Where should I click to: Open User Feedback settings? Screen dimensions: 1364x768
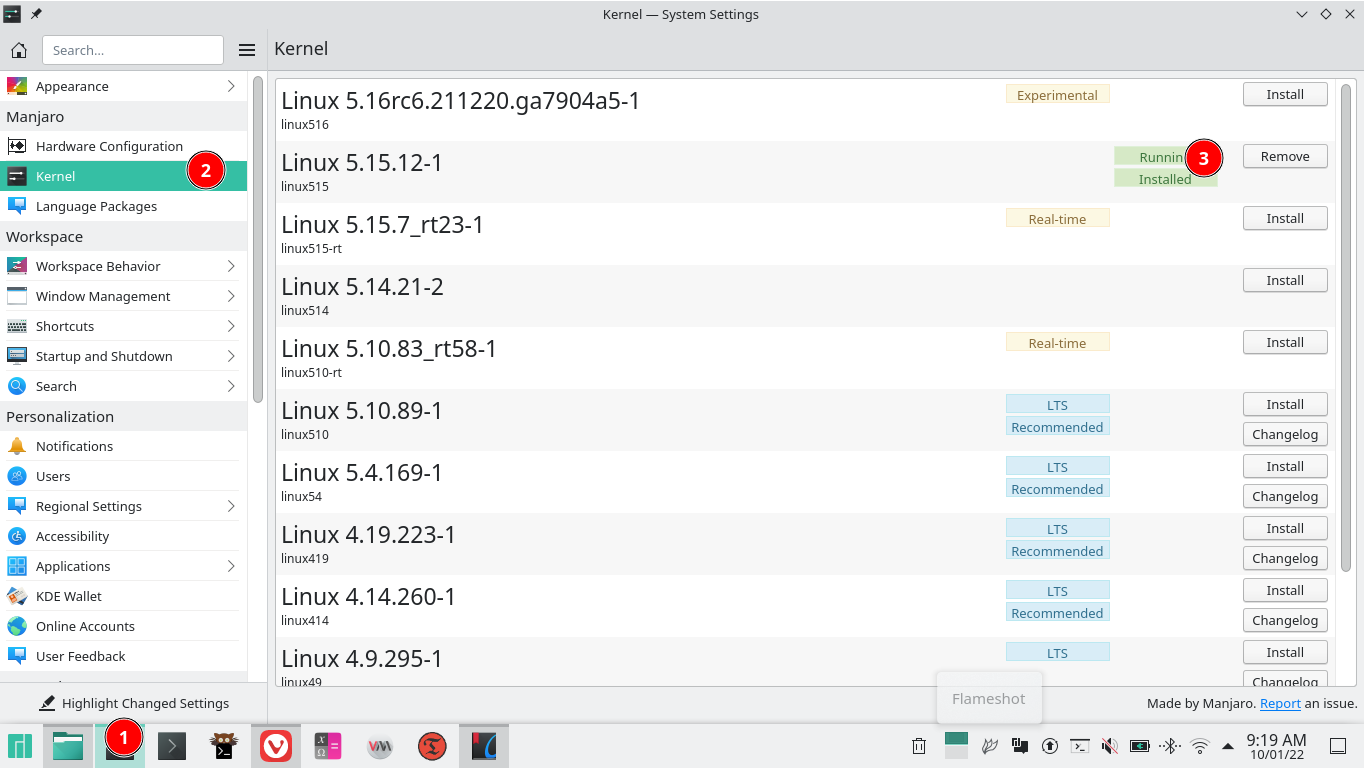[x=123, y=656]
